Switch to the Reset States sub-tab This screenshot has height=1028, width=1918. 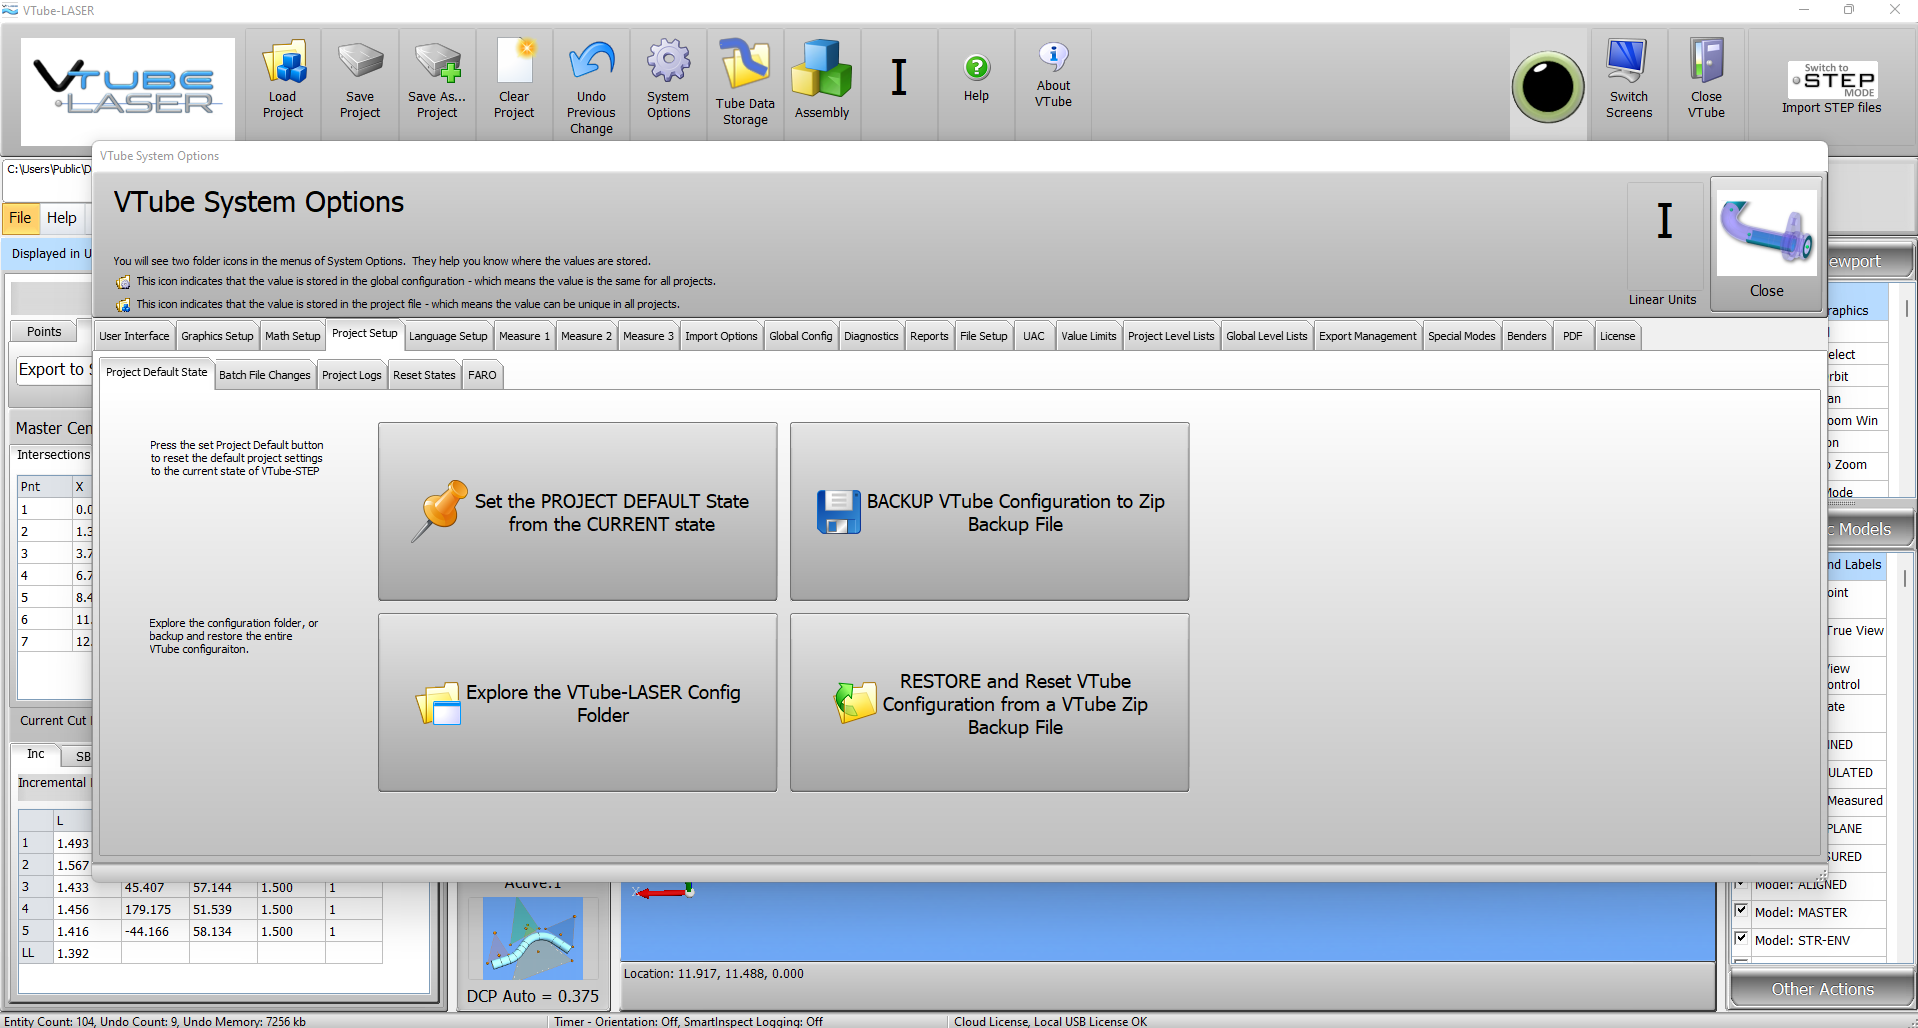[x=424, y=375]
